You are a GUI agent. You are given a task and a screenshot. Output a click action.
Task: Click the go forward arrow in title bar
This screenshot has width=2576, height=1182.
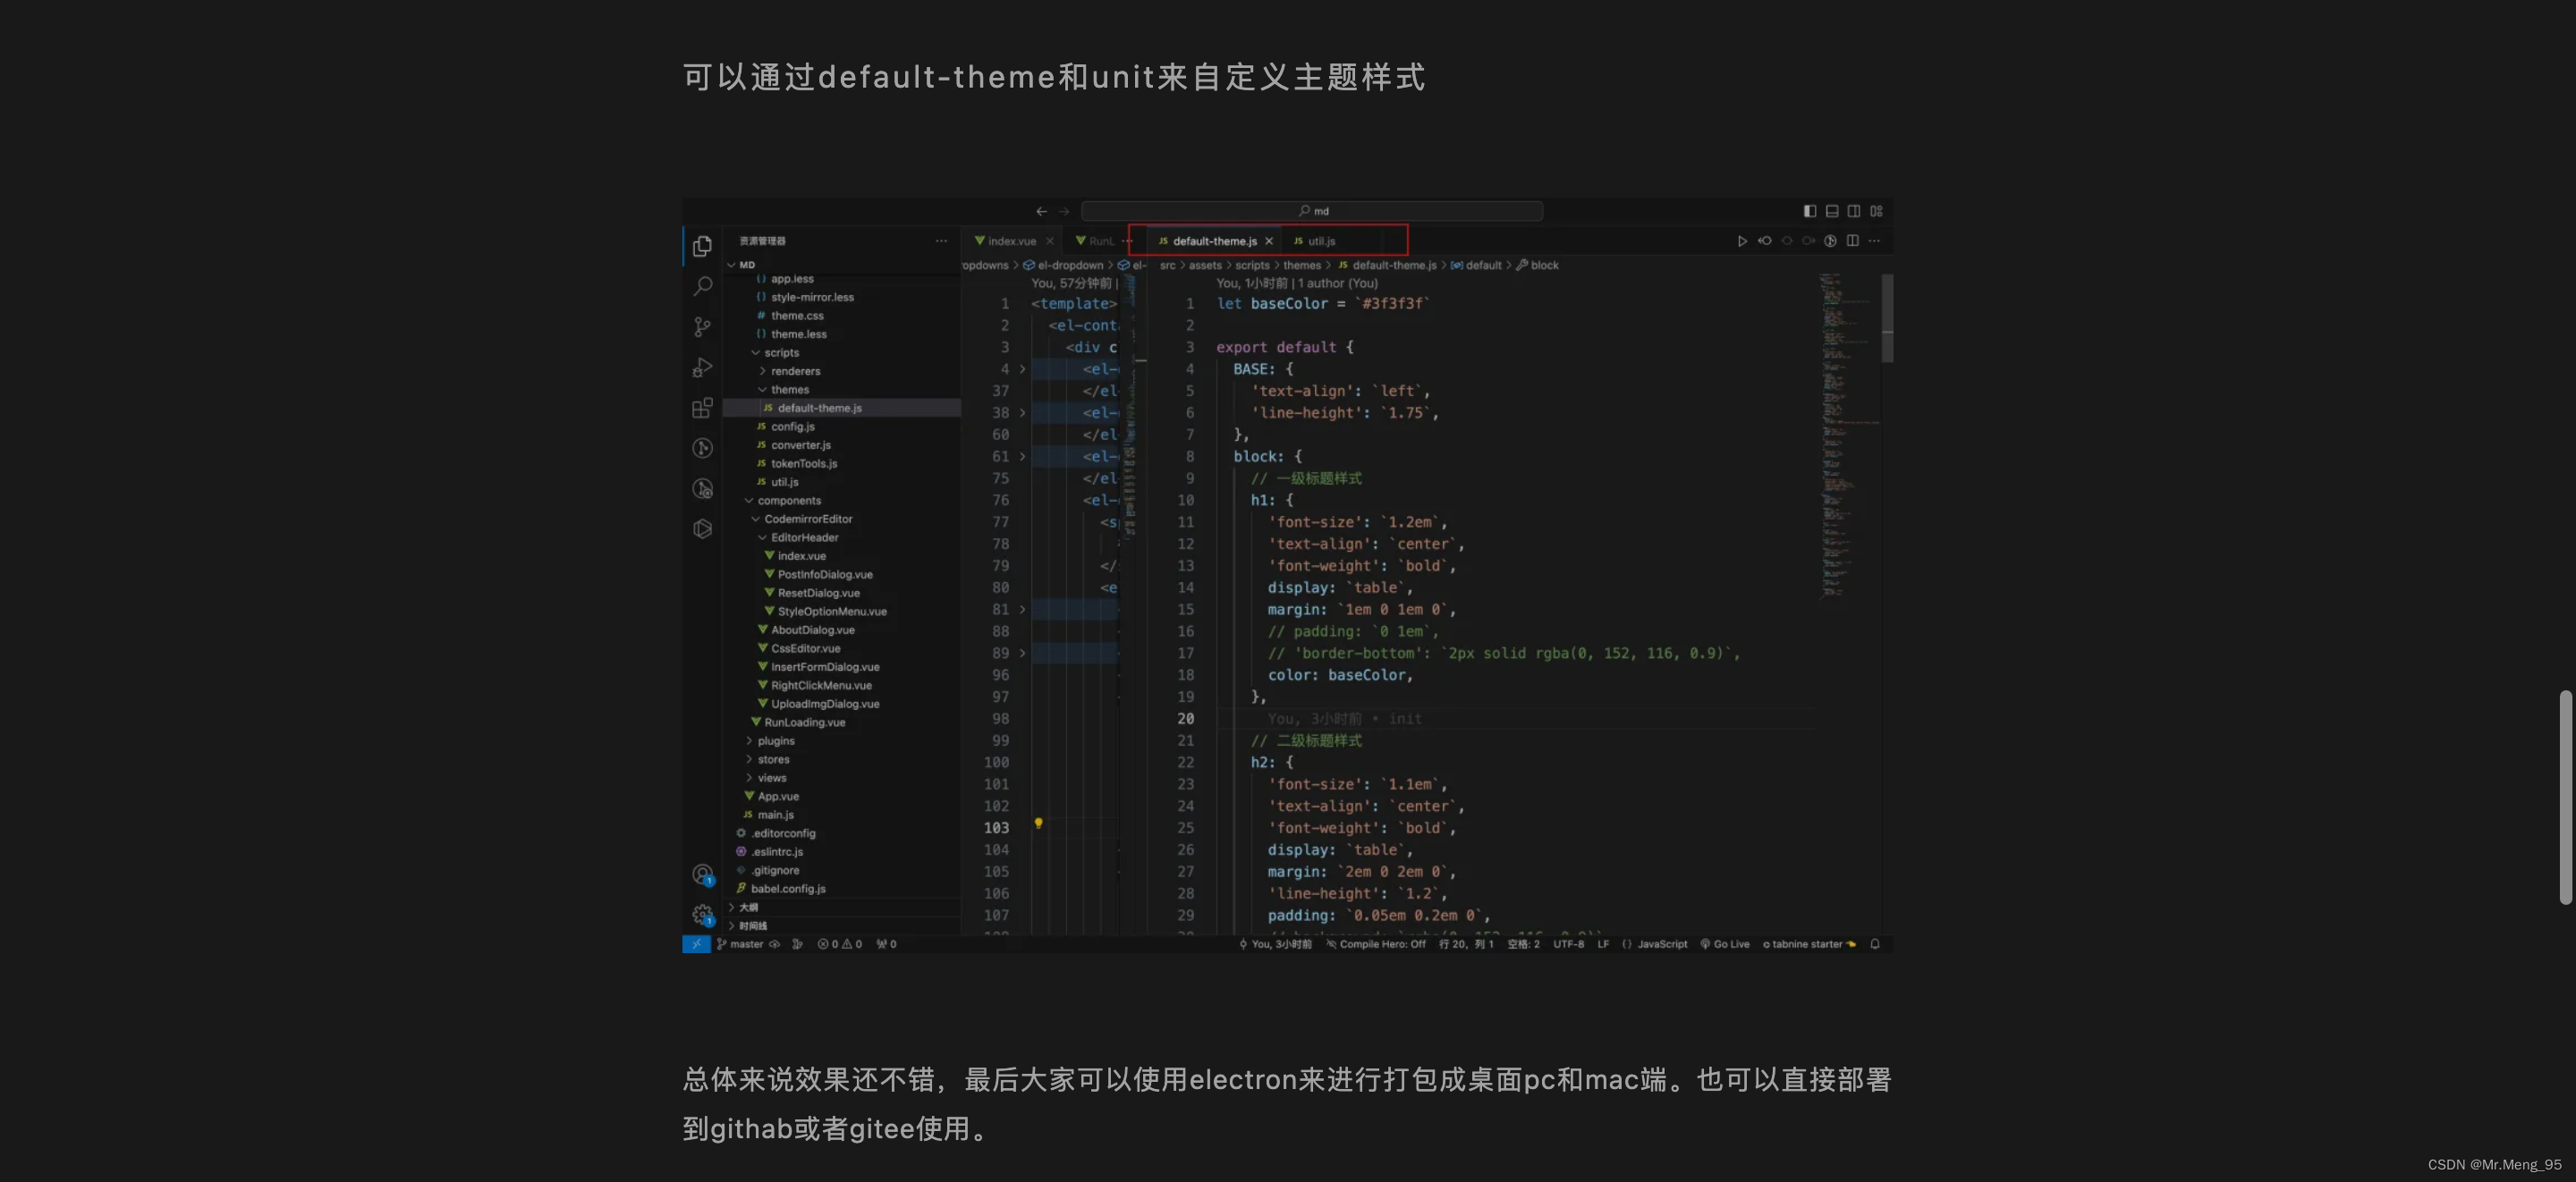1063,211
